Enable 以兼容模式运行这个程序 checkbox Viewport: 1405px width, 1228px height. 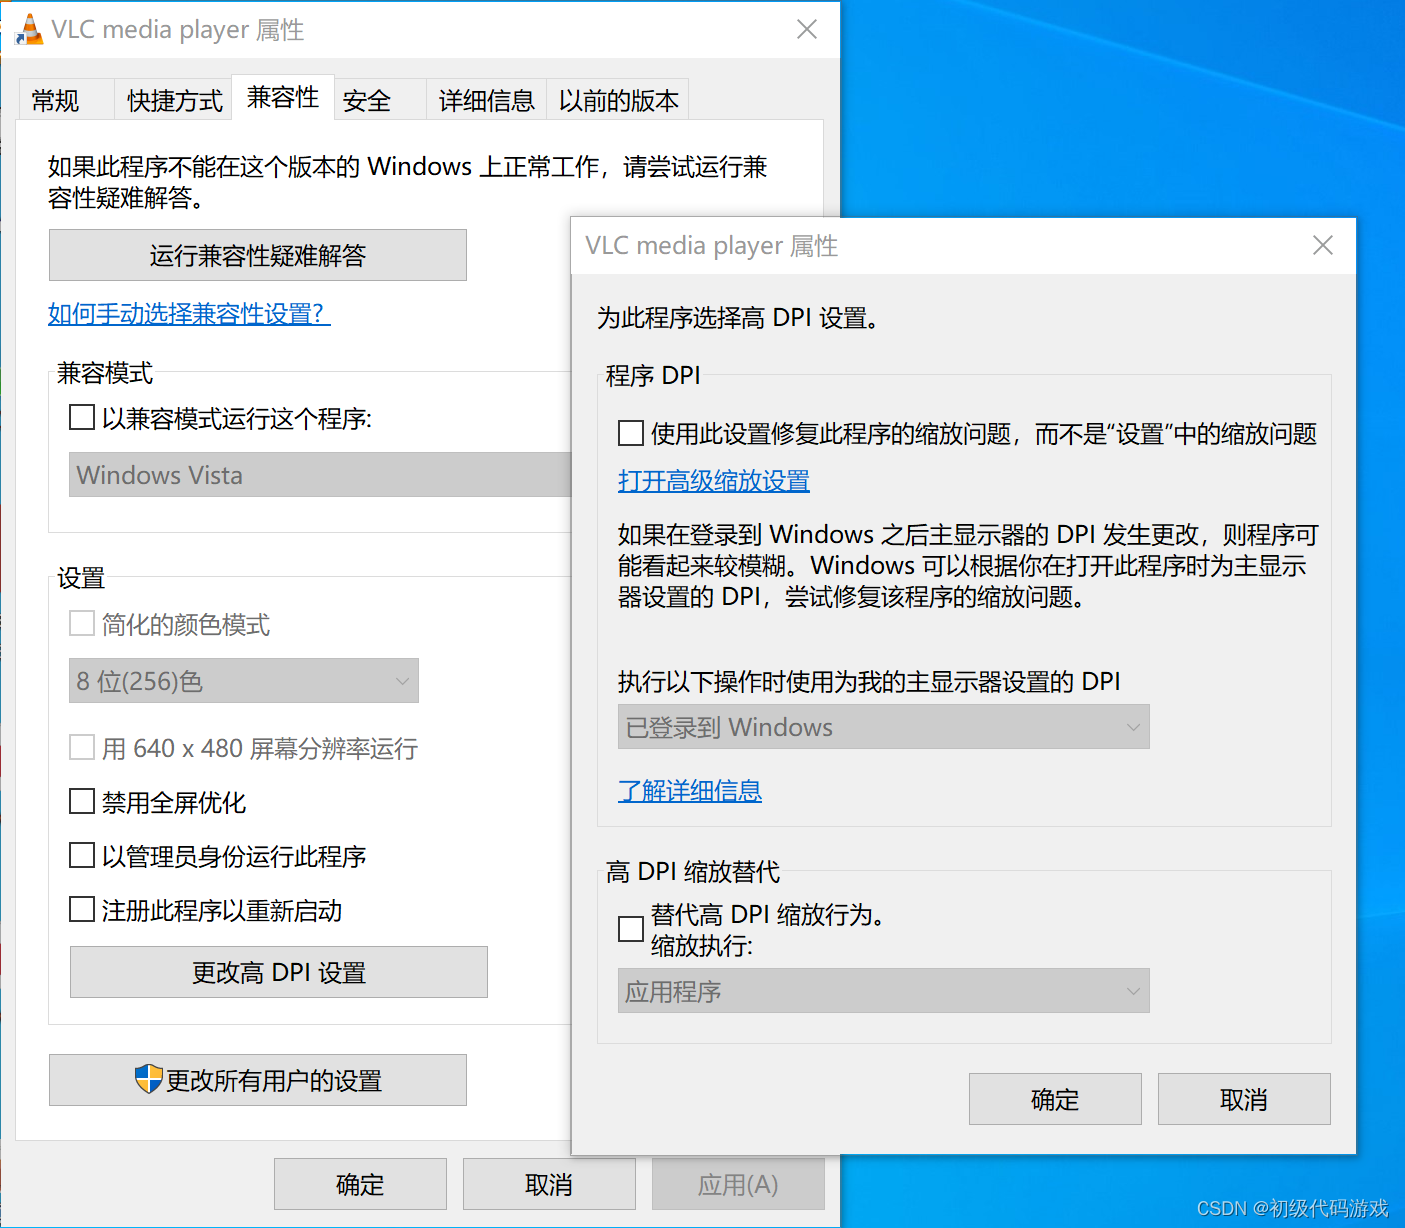82,417
